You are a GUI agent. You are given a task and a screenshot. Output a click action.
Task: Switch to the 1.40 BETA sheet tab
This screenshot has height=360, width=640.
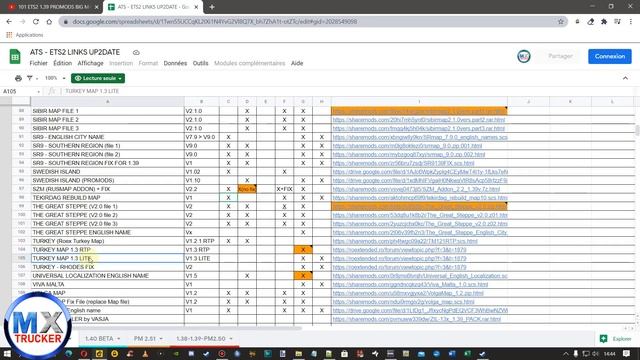tap(99, 339)
